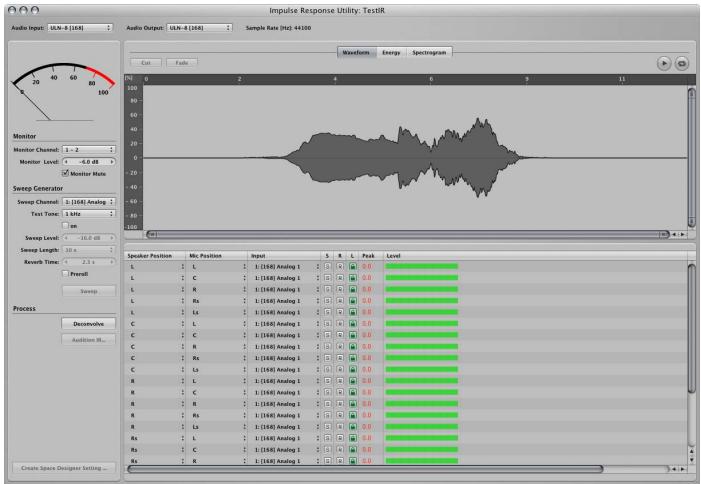The width and height of the screenshot is (701, 484).
Task: Uncheck the Monitor Mute checkbox
Action: (x=65, y=173)
